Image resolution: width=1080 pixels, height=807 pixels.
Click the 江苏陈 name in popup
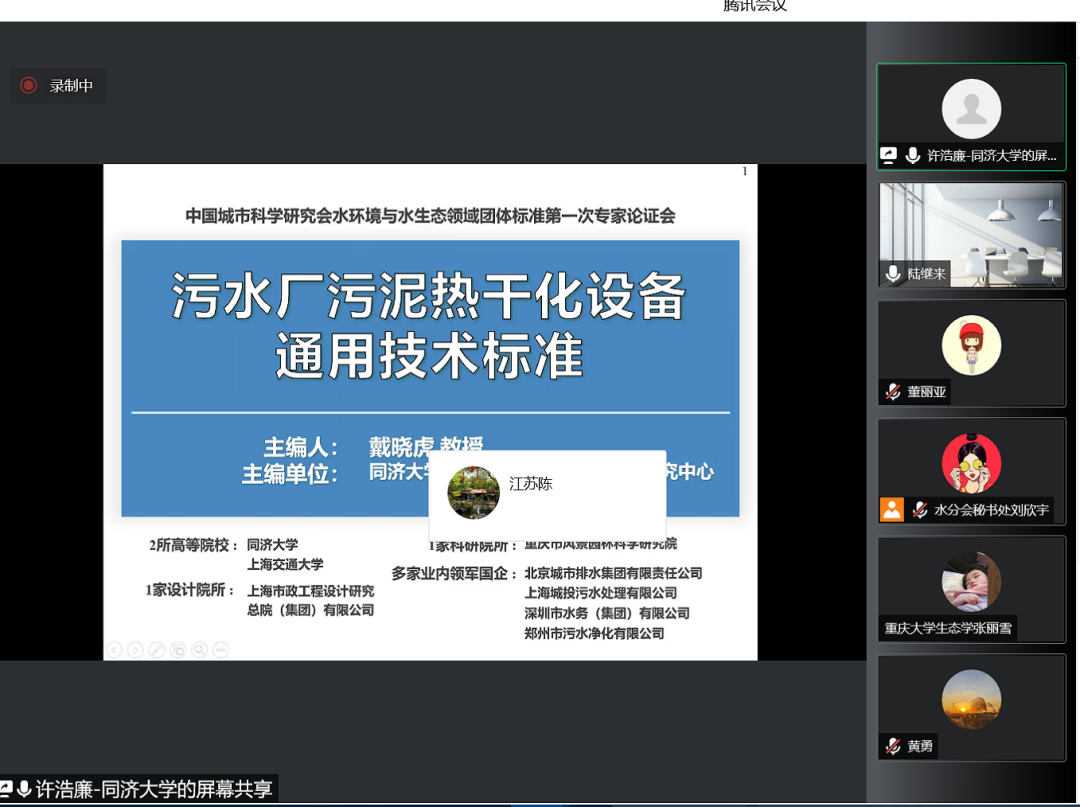pos(530,483)
